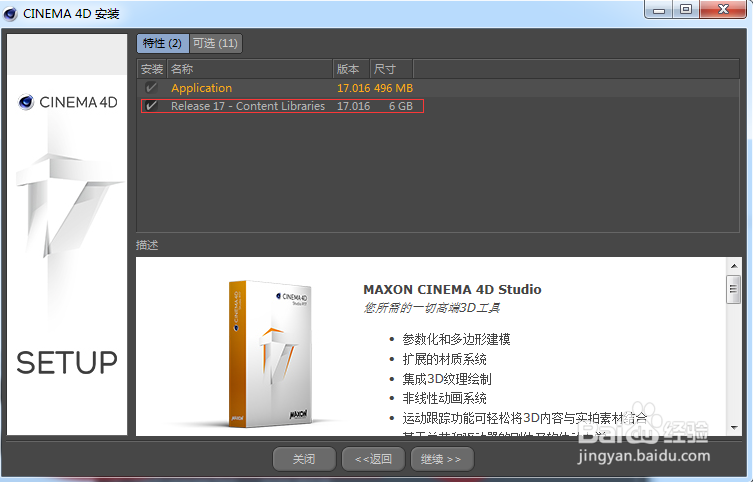753x482 pixels.
Task: Proceed with the 继续 >> button
Action: click(442, 459)
